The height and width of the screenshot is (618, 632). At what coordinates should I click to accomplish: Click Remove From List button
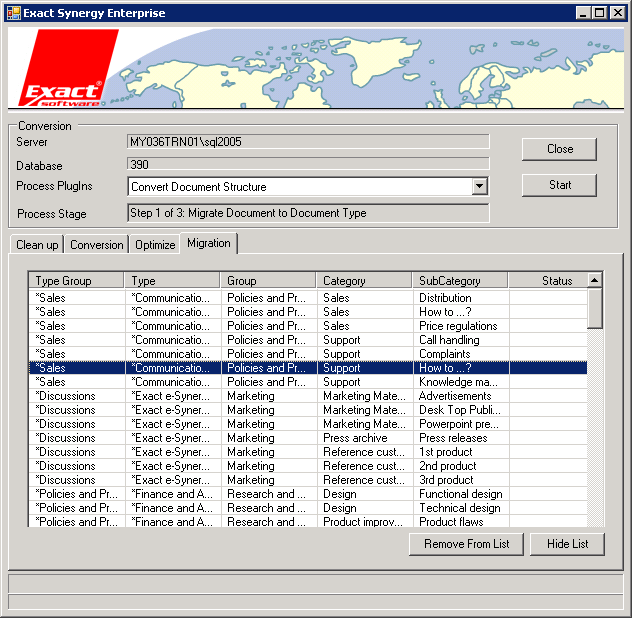[466, 544]
